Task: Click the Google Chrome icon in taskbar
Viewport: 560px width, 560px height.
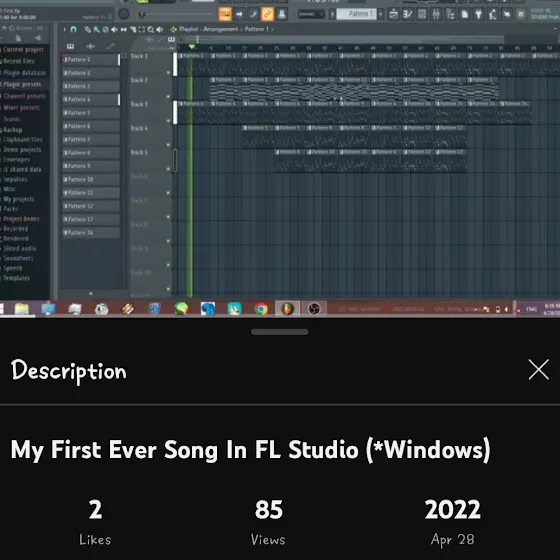Action: [261, 309]
